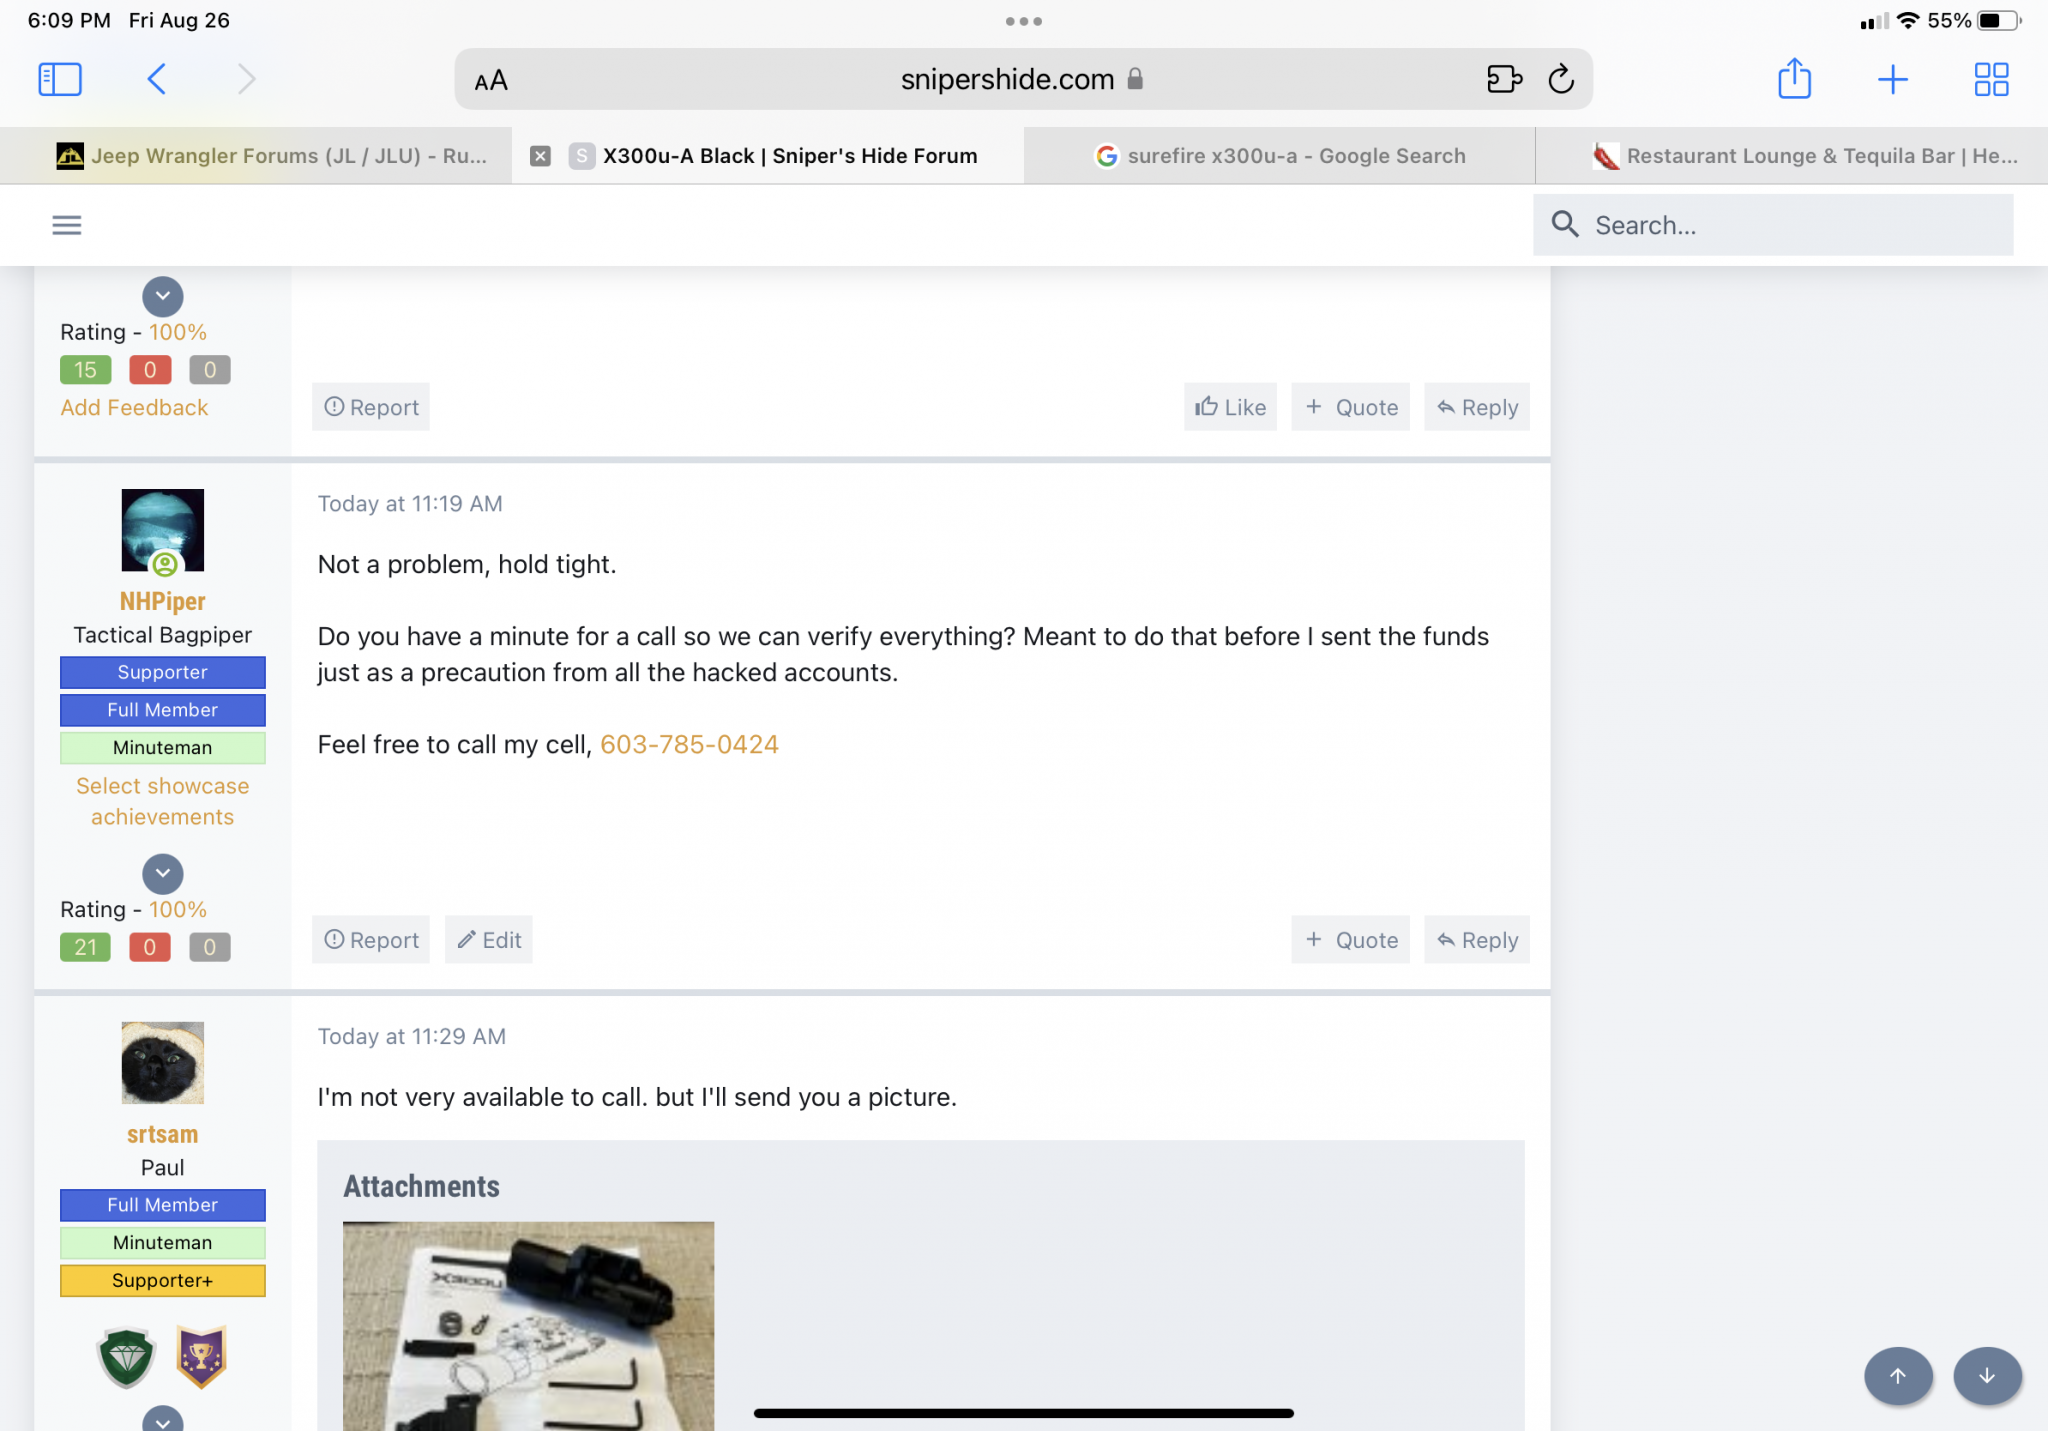Show tab overview grid

[1990, 79]
